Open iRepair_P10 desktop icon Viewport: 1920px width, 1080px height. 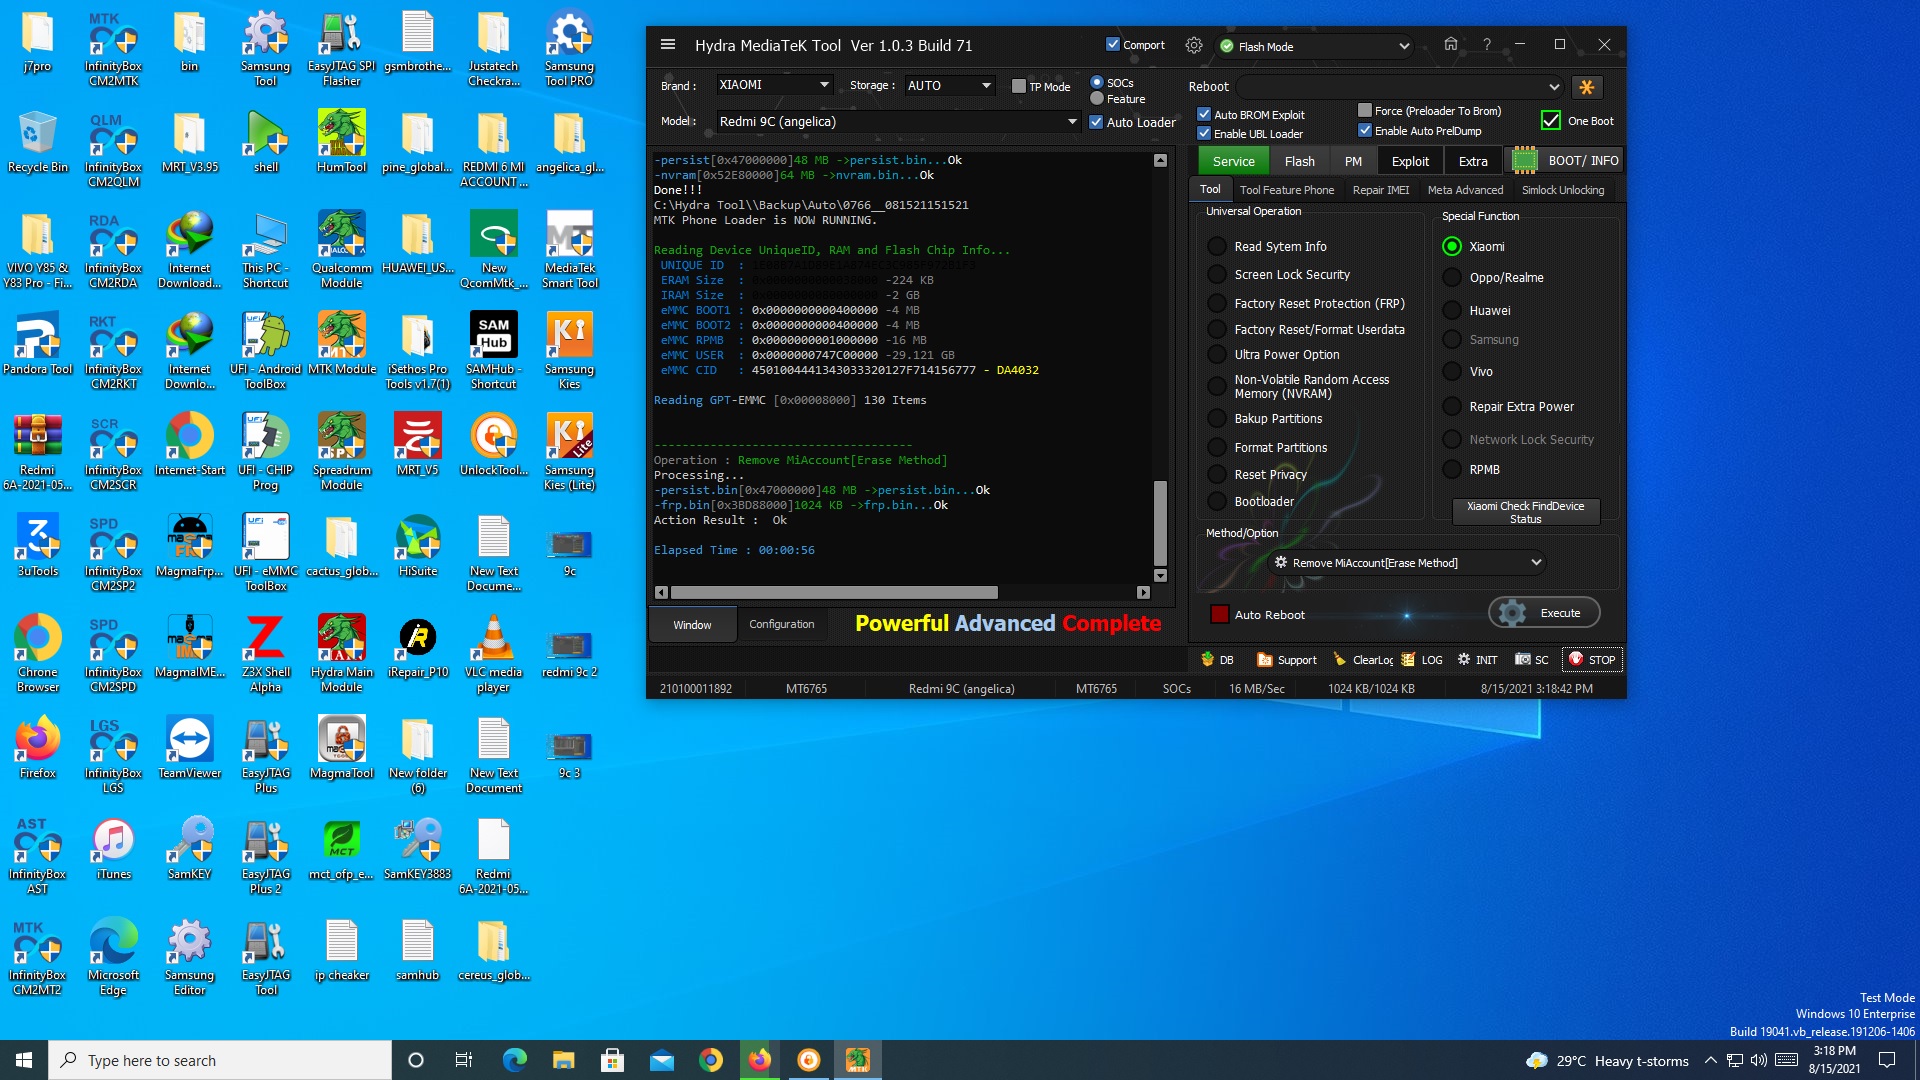click(417, 647)
